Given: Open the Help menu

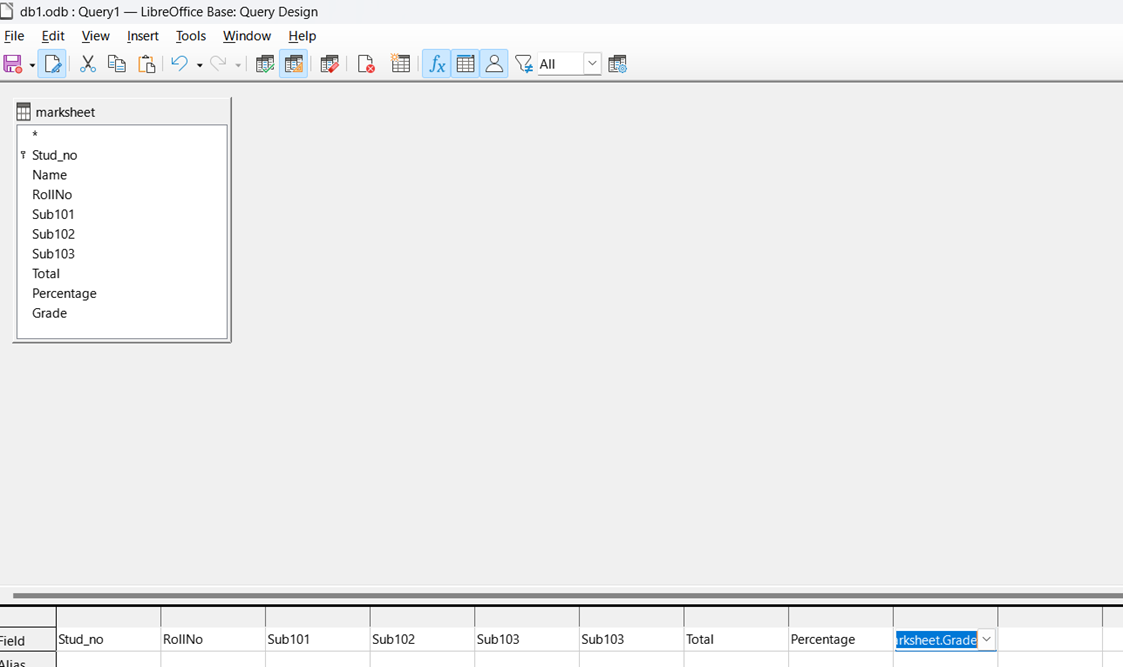Looking at the screenshot, I should (x=302, y=36).
